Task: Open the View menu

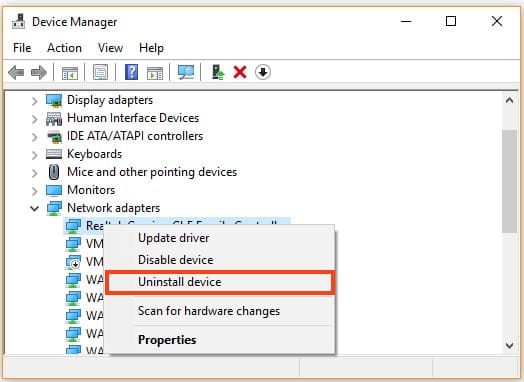Action: [x=110, y=48]
